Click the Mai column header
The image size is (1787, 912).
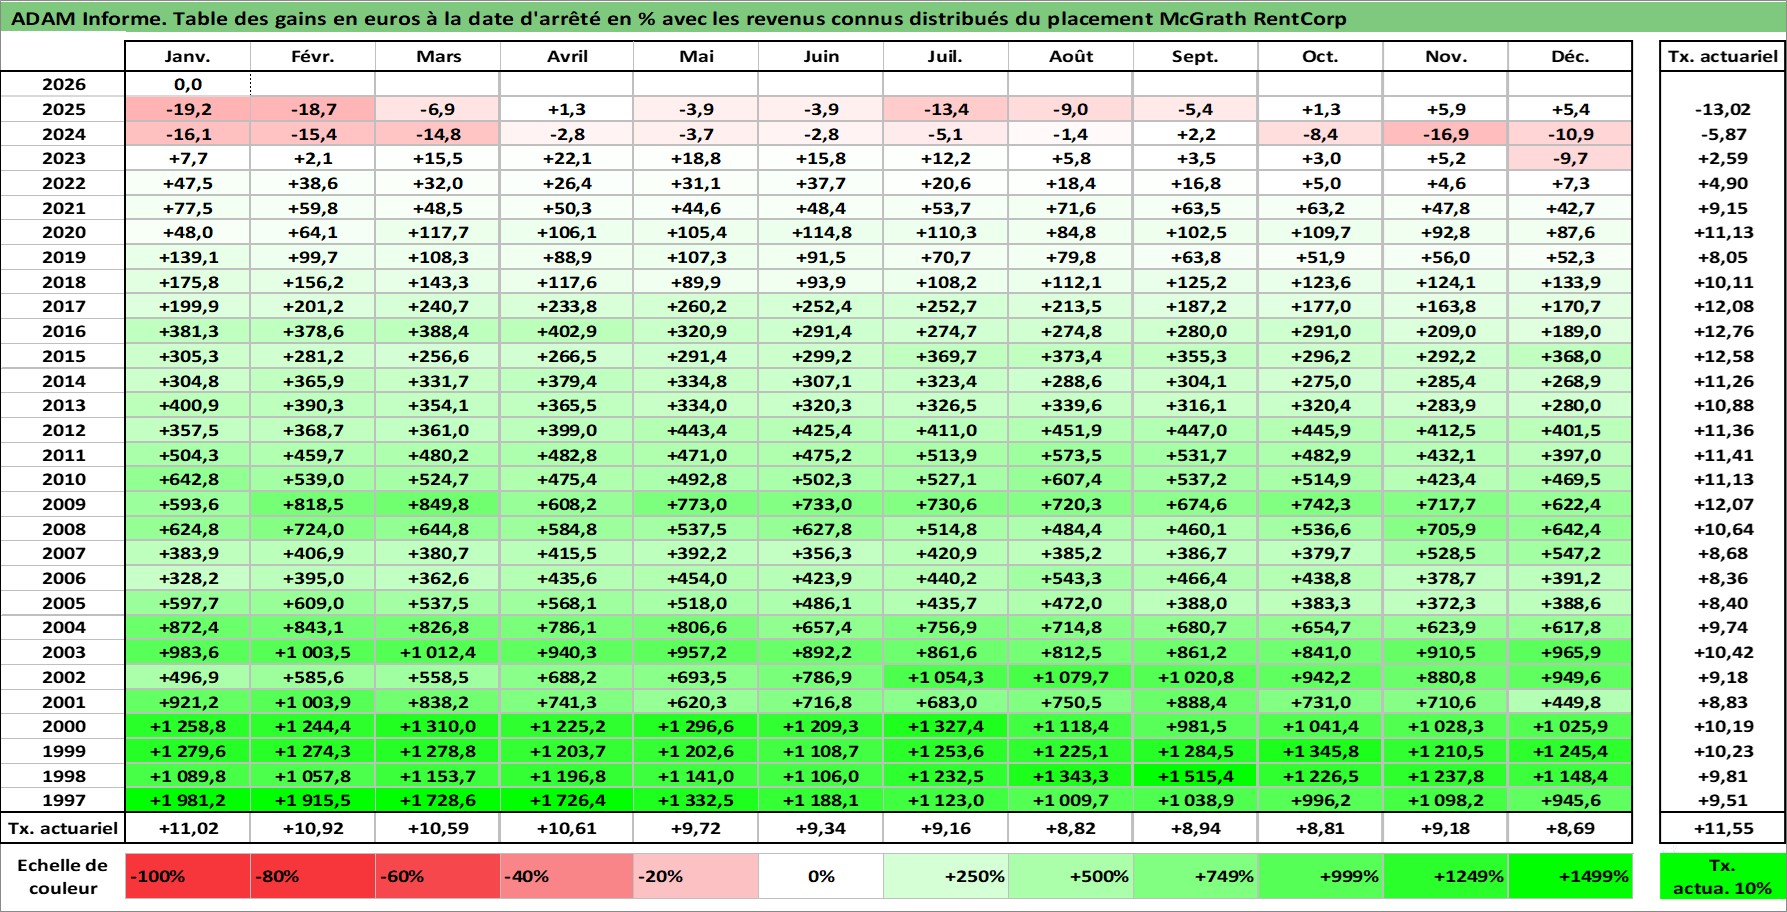[x=696, y=56]
